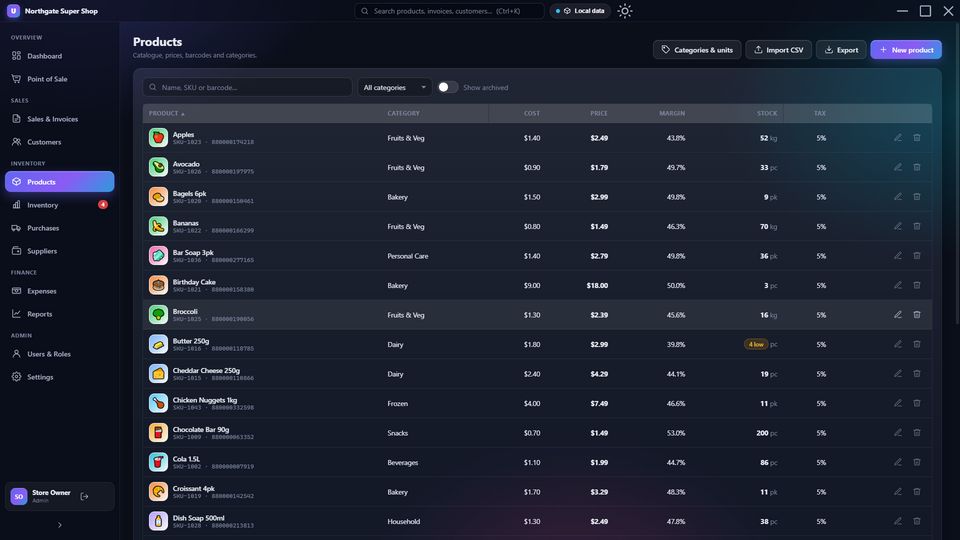The image size is (960, 540).
Task: Click the $18.00 price of Birthday Cake
Action: pyautogui.click(x=597, y=285)
